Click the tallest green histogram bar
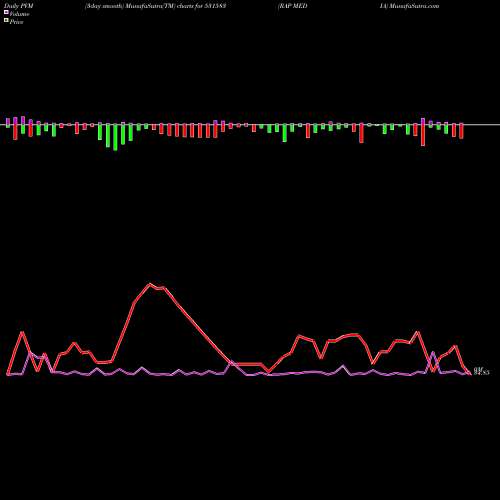 (x=115, y=137)
